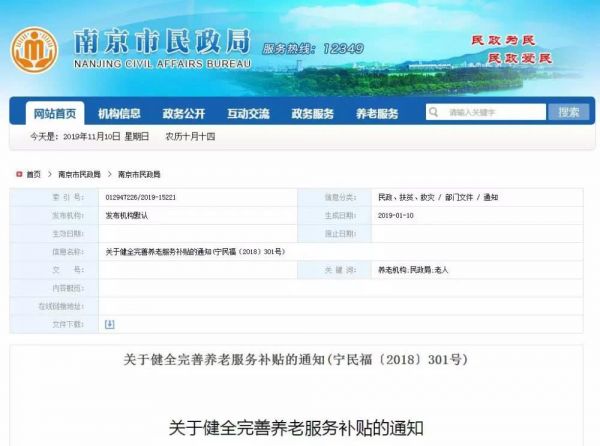
Task: Click the large article heading 关于健全完善养老服务补贴的通知
Action: [296, 429]
